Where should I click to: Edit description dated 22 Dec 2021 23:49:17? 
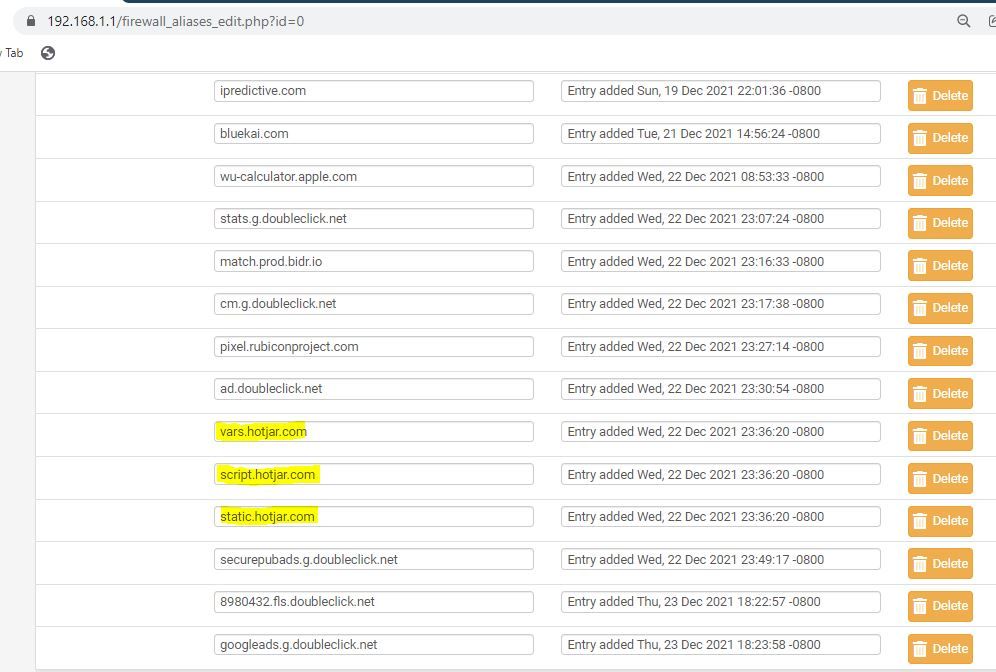pos(721,560)
